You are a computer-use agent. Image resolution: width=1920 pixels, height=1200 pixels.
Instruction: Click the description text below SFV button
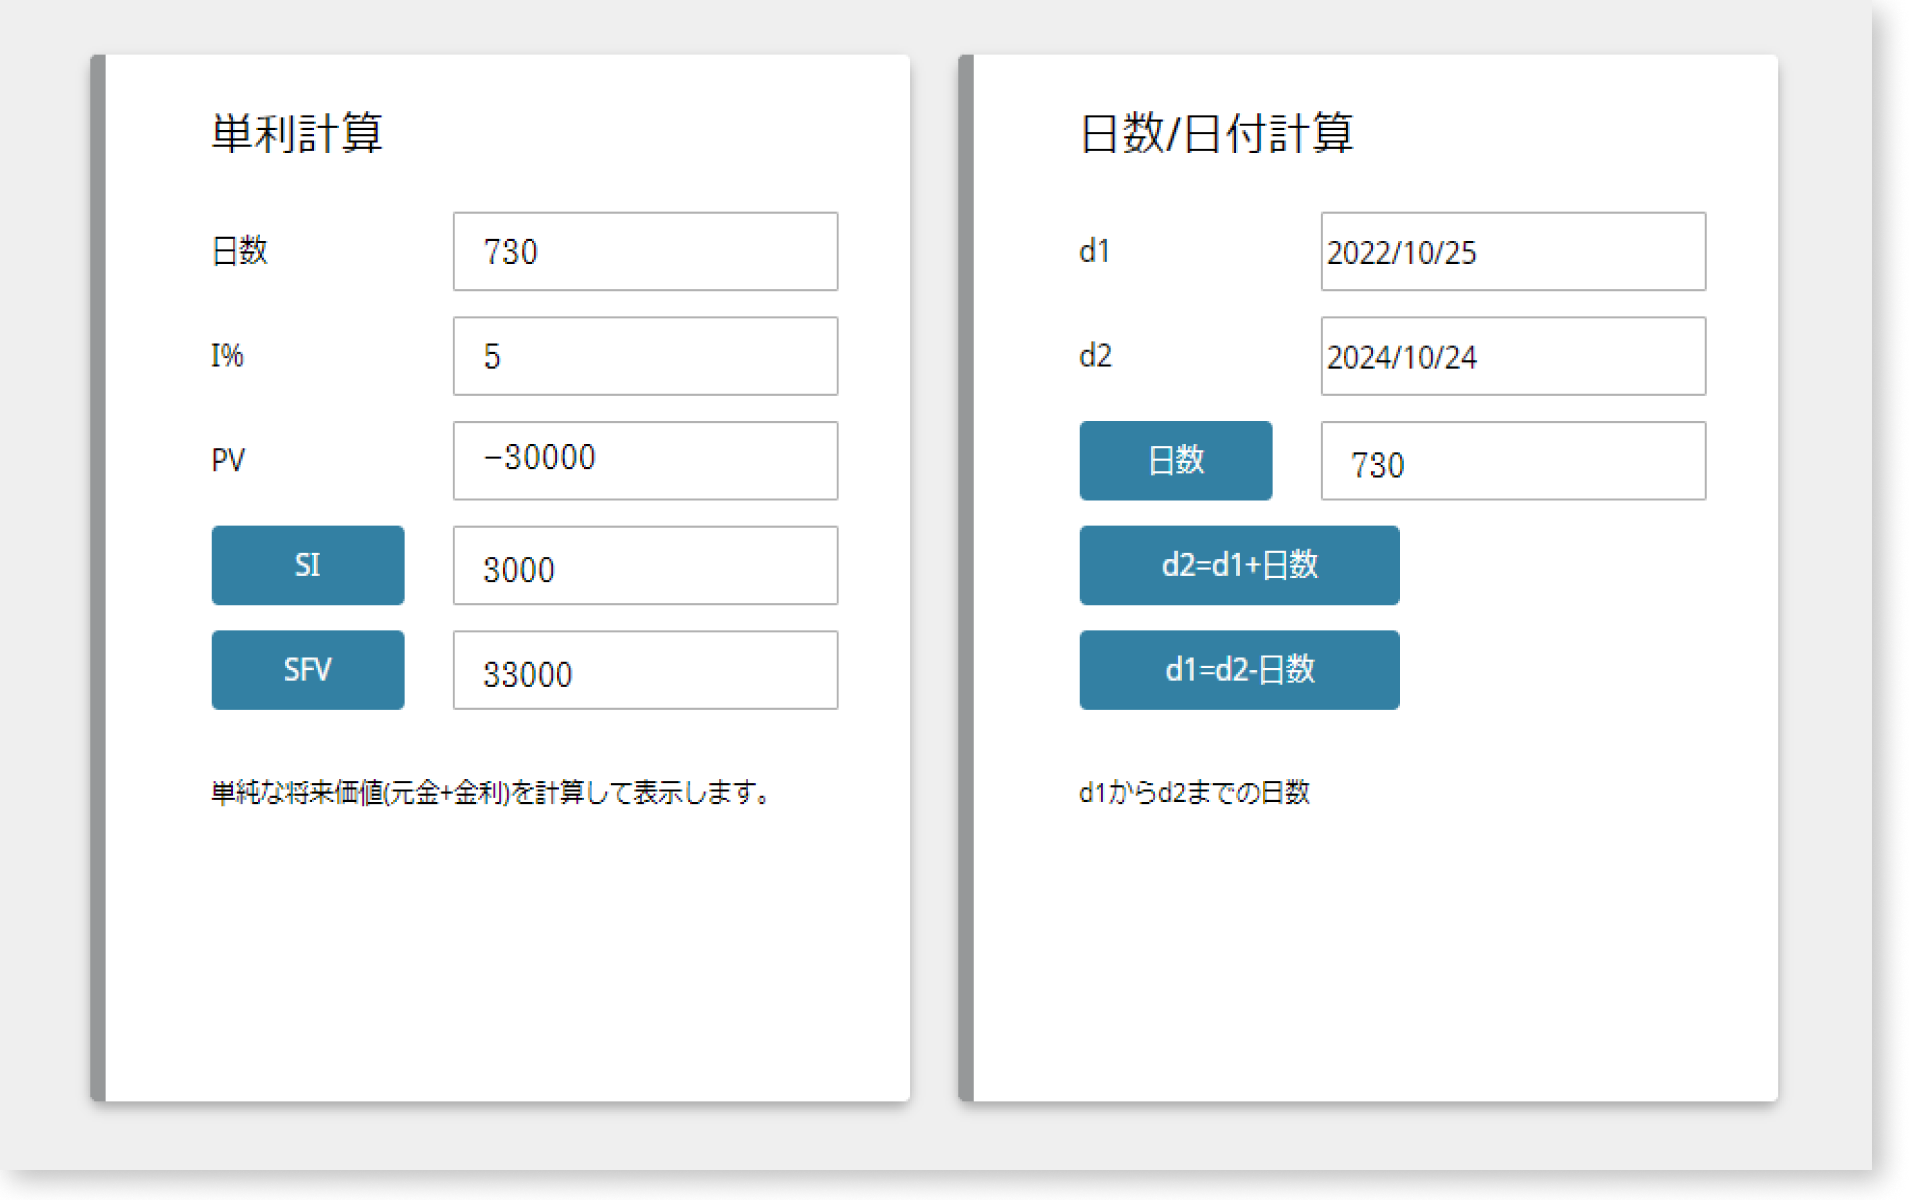pyautogui.click(x=489, y=792)
